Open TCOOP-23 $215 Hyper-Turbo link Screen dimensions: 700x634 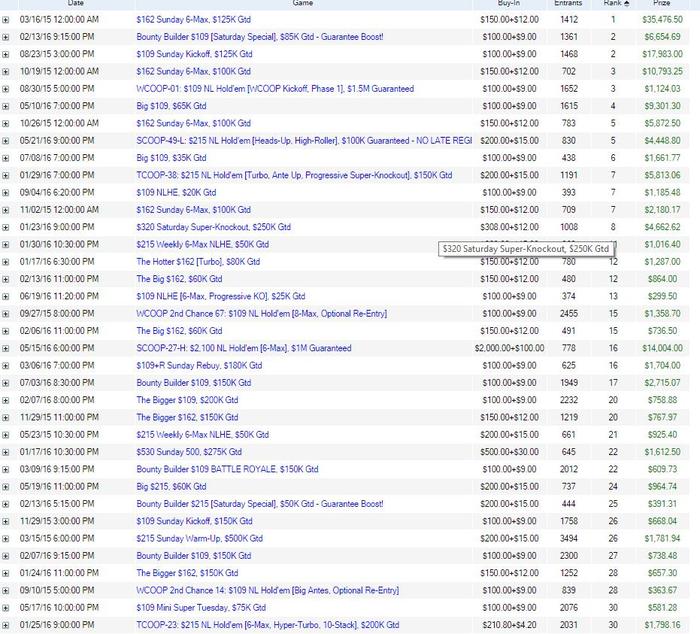click(x=268, y=625)
